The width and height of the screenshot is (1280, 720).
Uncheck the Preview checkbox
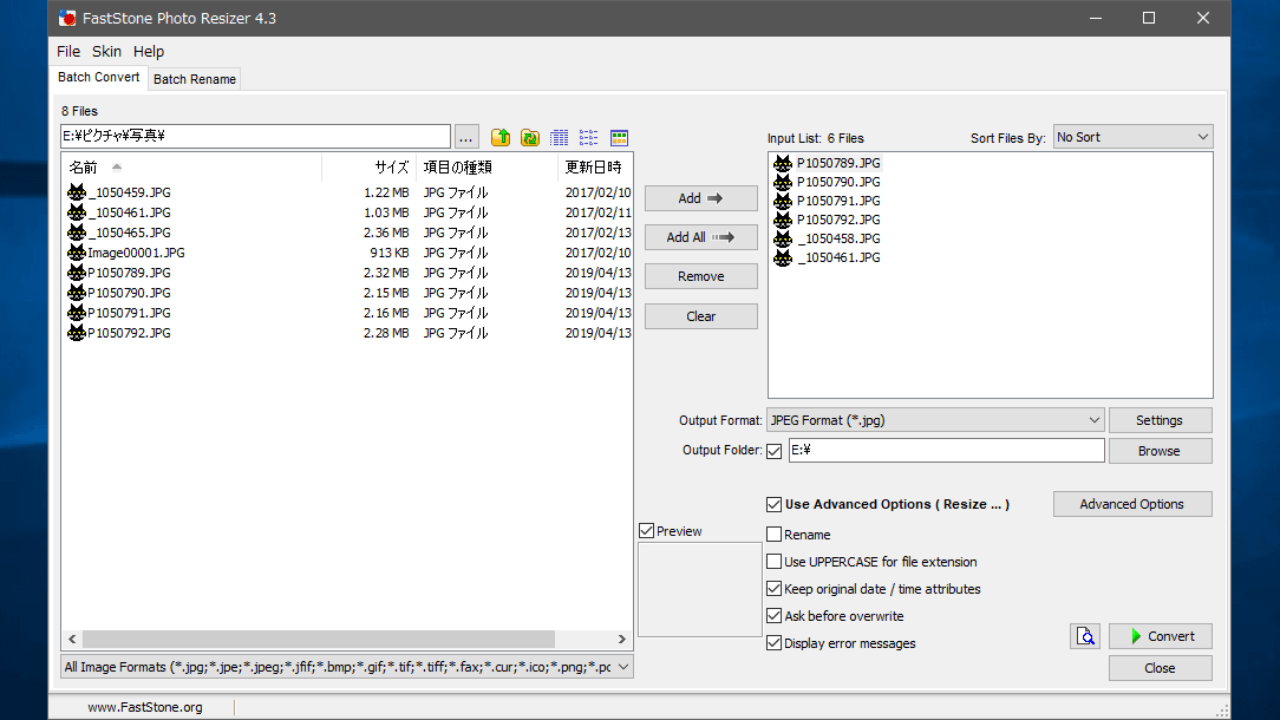click(646, 531)
